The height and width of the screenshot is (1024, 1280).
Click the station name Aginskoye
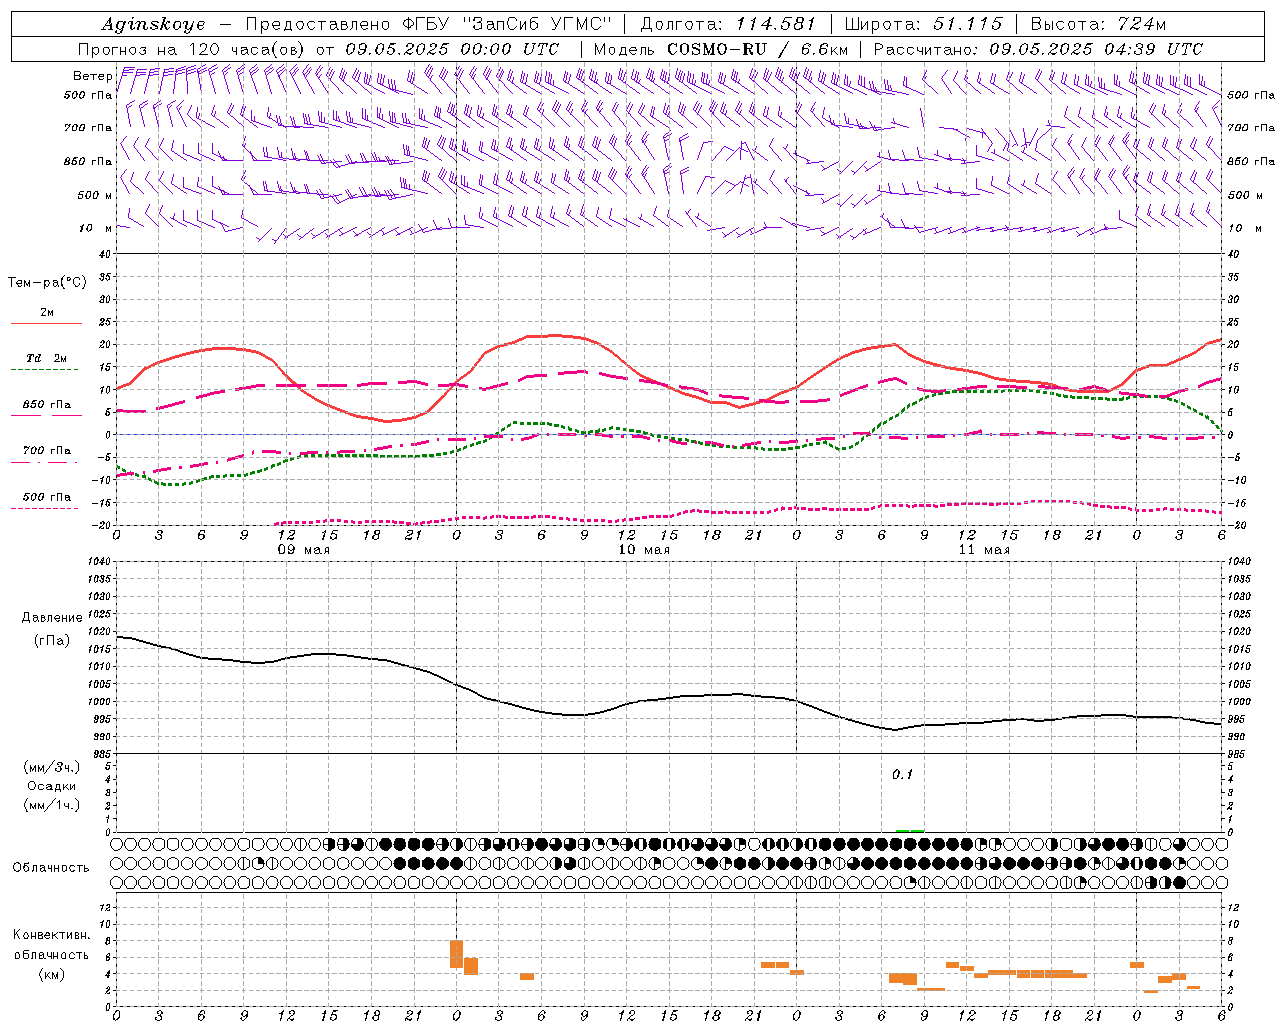(x=154, y=24)
